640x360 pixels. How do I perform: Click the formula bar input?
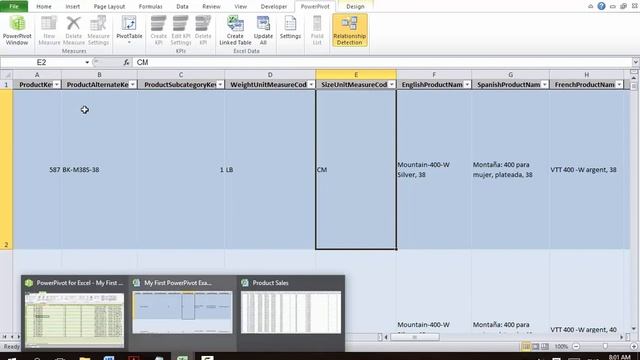click(x=382, y=62)
